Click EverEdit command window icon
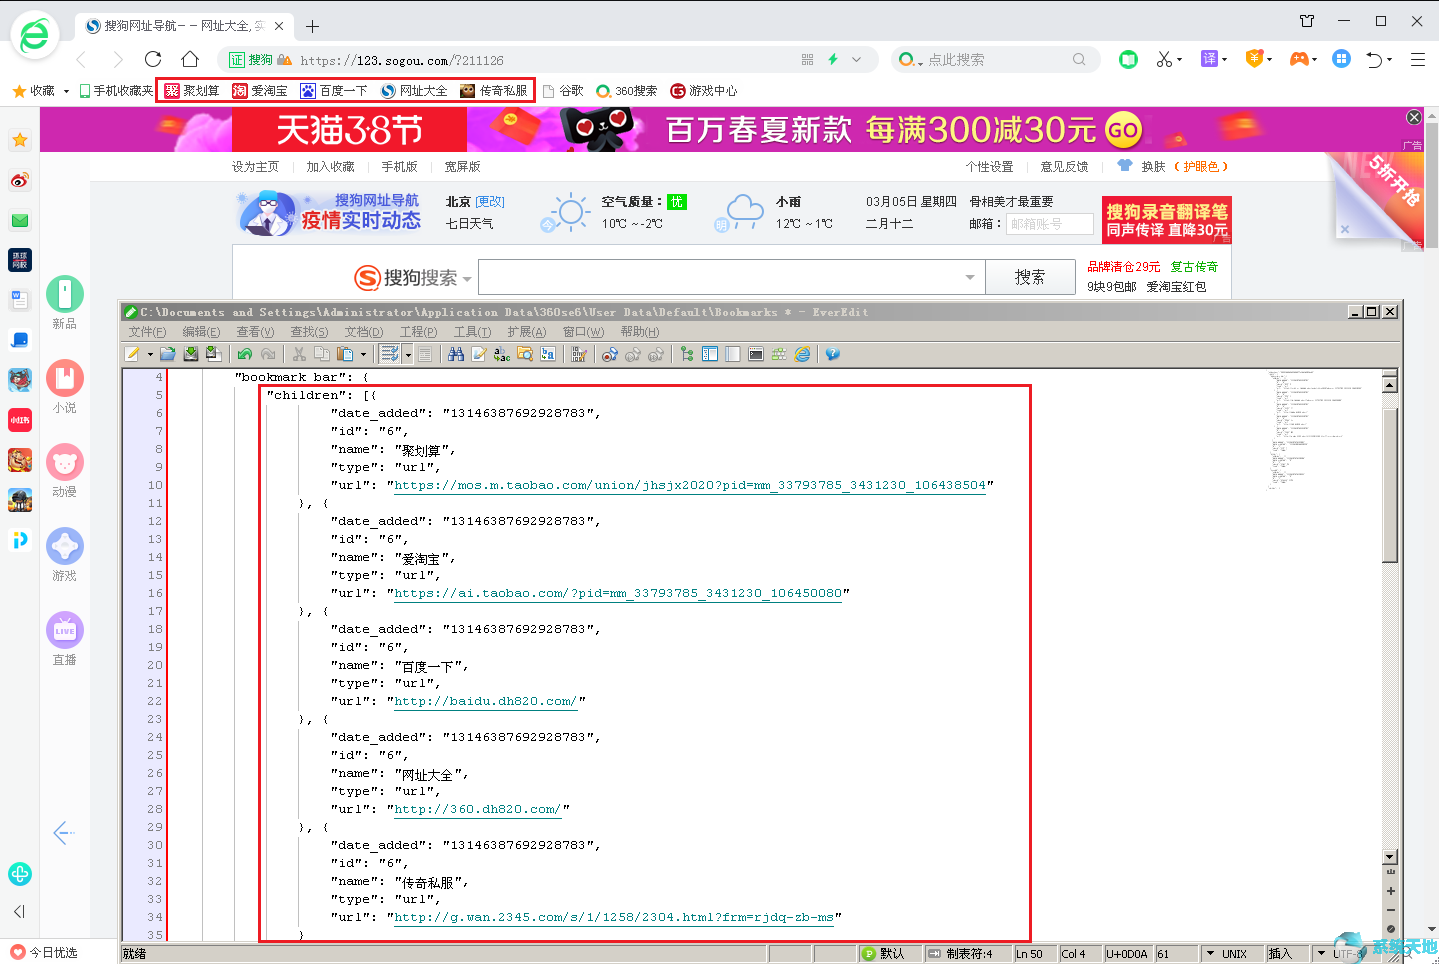The height and width of the screenshot is (964, 1439). (x=756, y=354)
